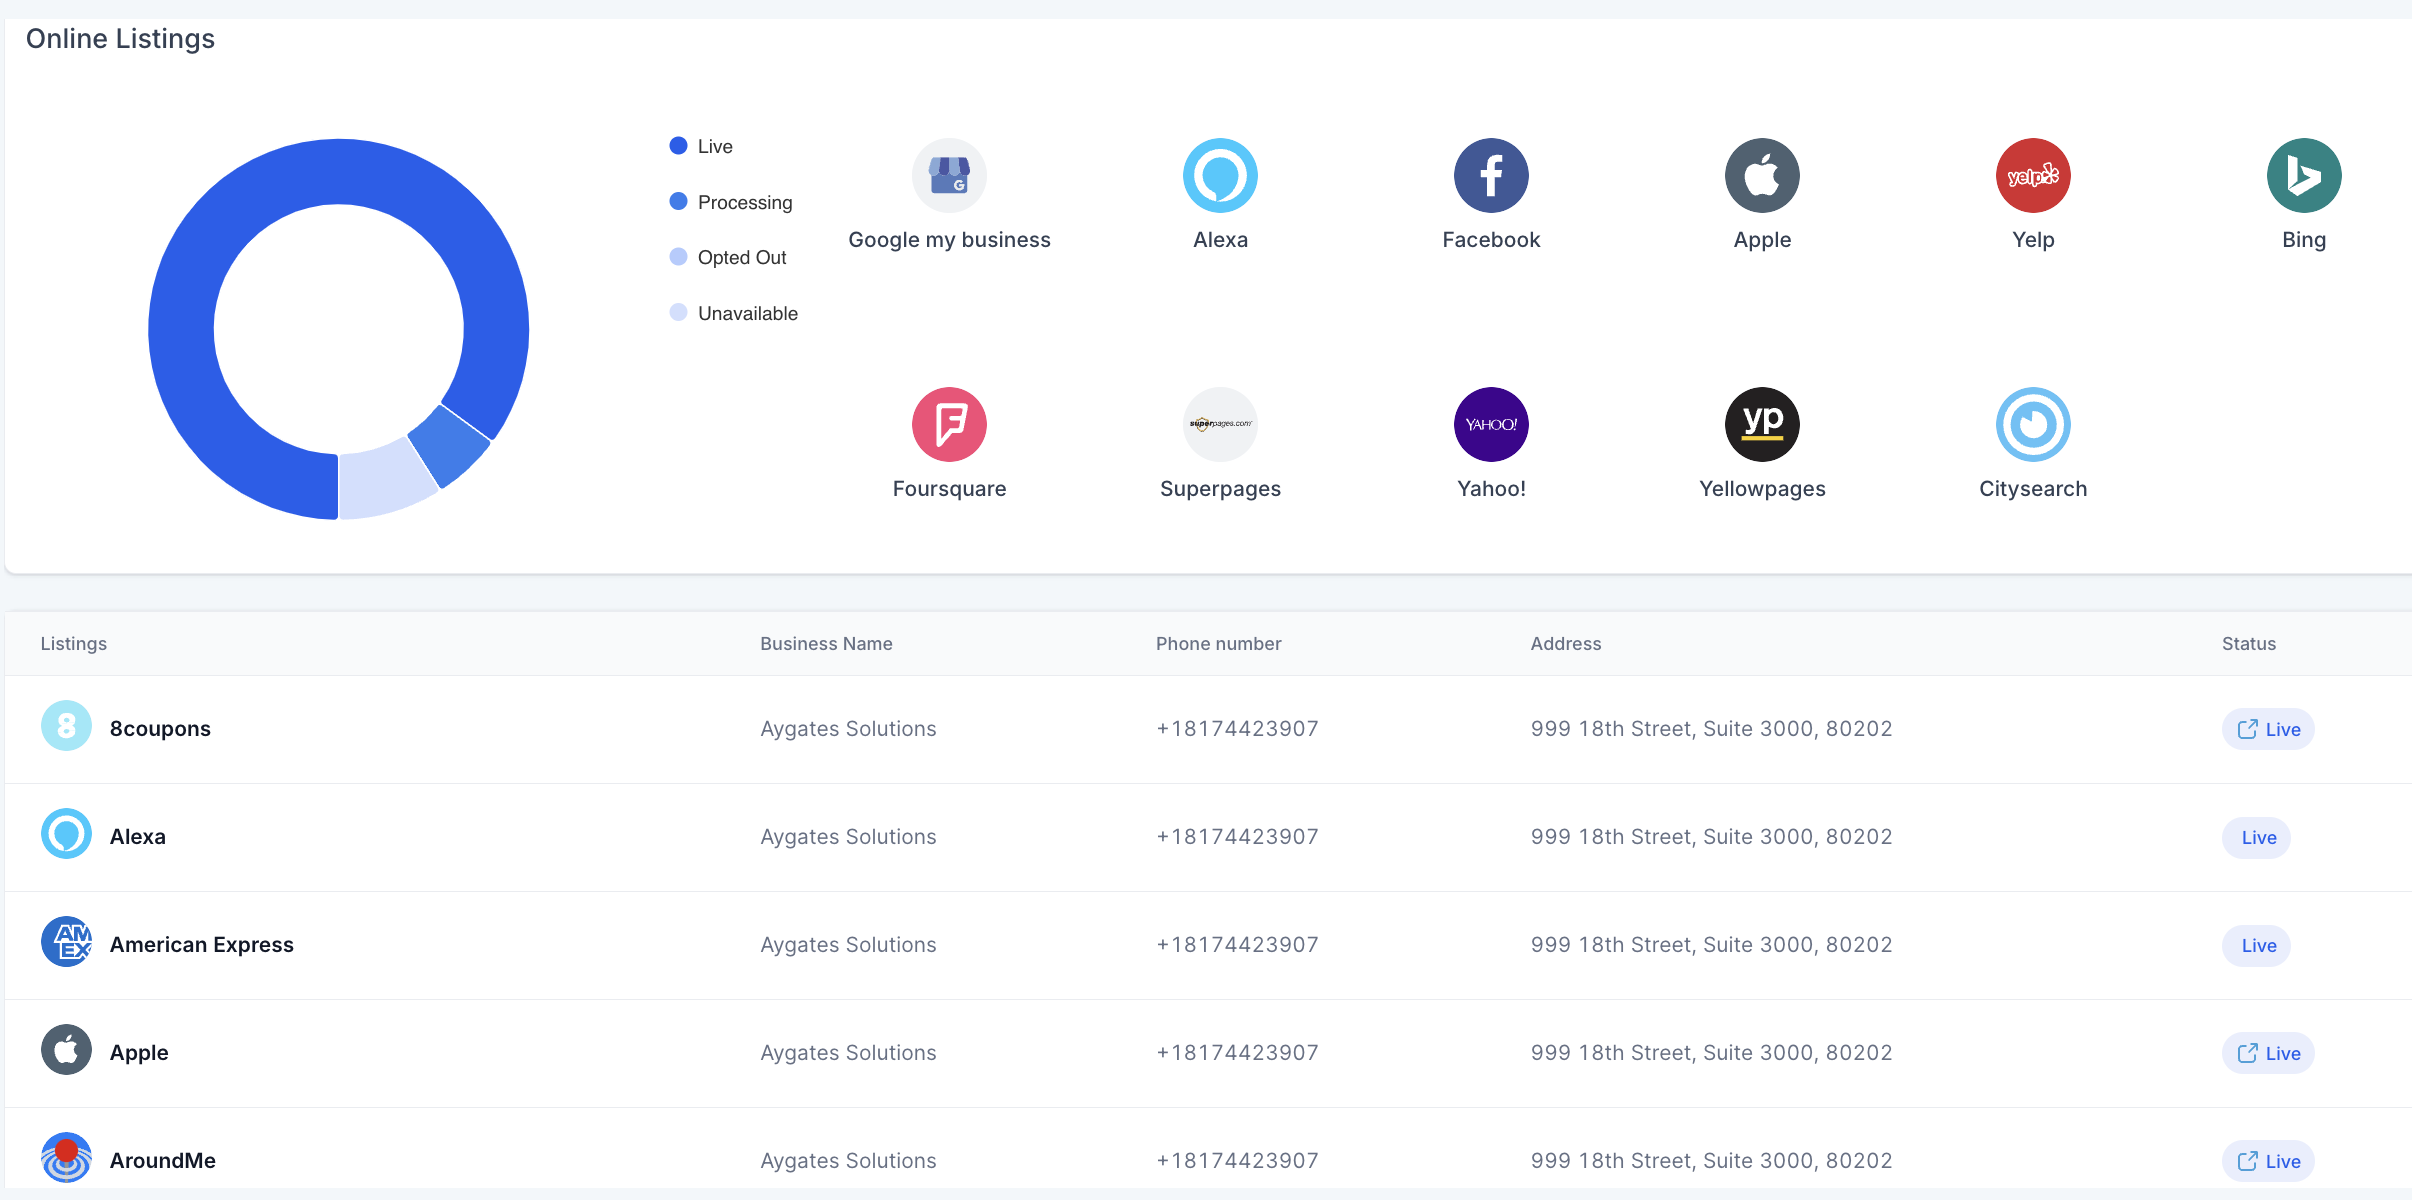The width and height of the screenshot is (2412, 1200).
Task: Click the Processing segment of donut chart
Action: [x=449, y=445]
